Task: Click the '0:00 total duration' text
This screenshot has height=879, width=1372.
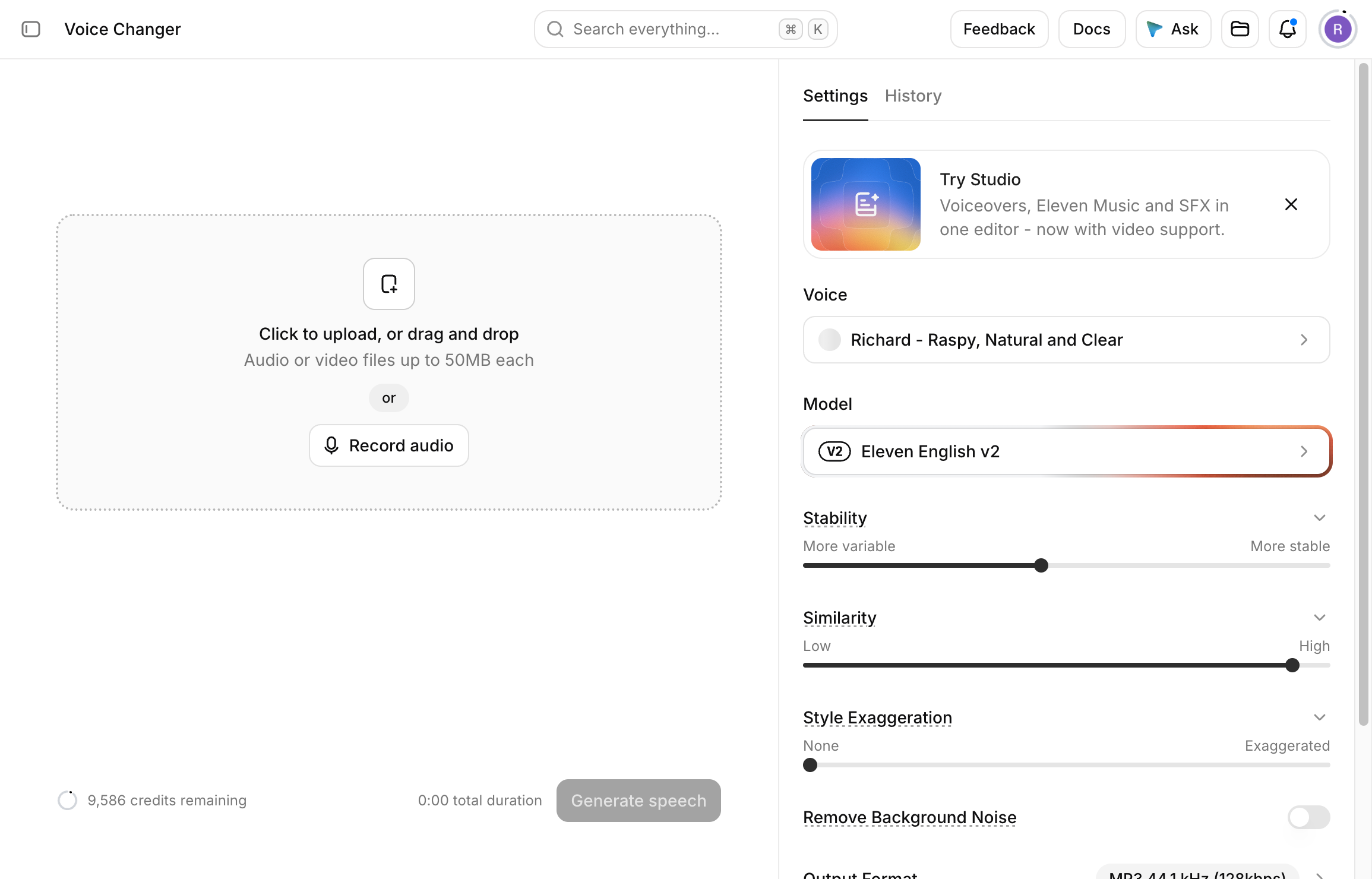Action: pos(480,800)
